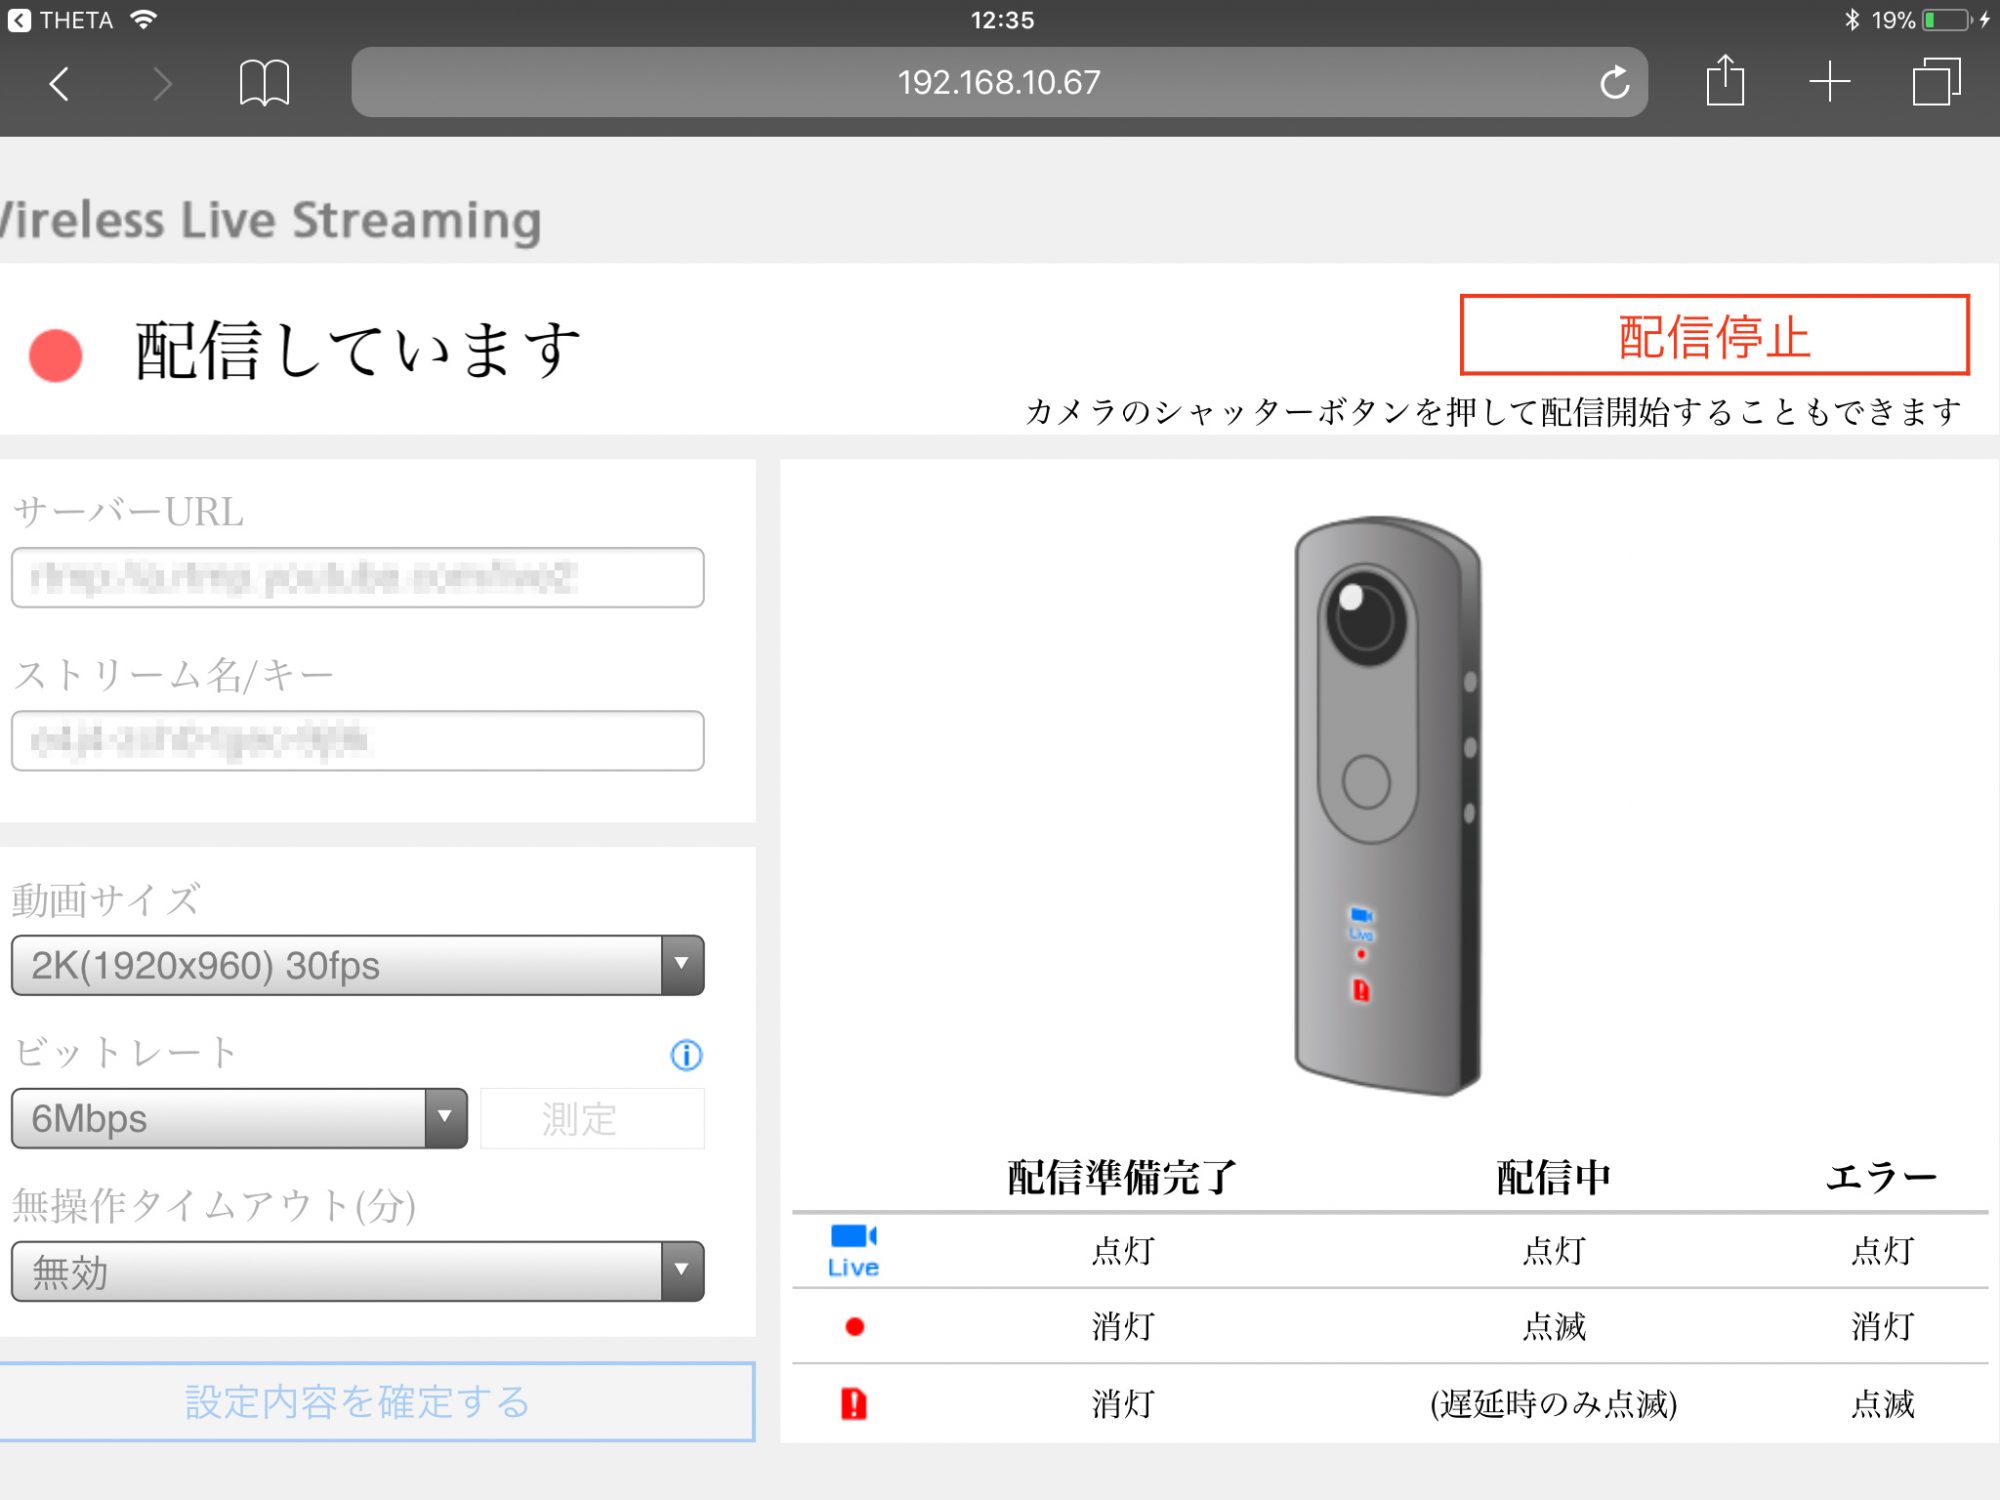Viewport: 2000px width, 1500px height.
Task: Click the 測定 measure button
Action: (x=592, y=1118)
